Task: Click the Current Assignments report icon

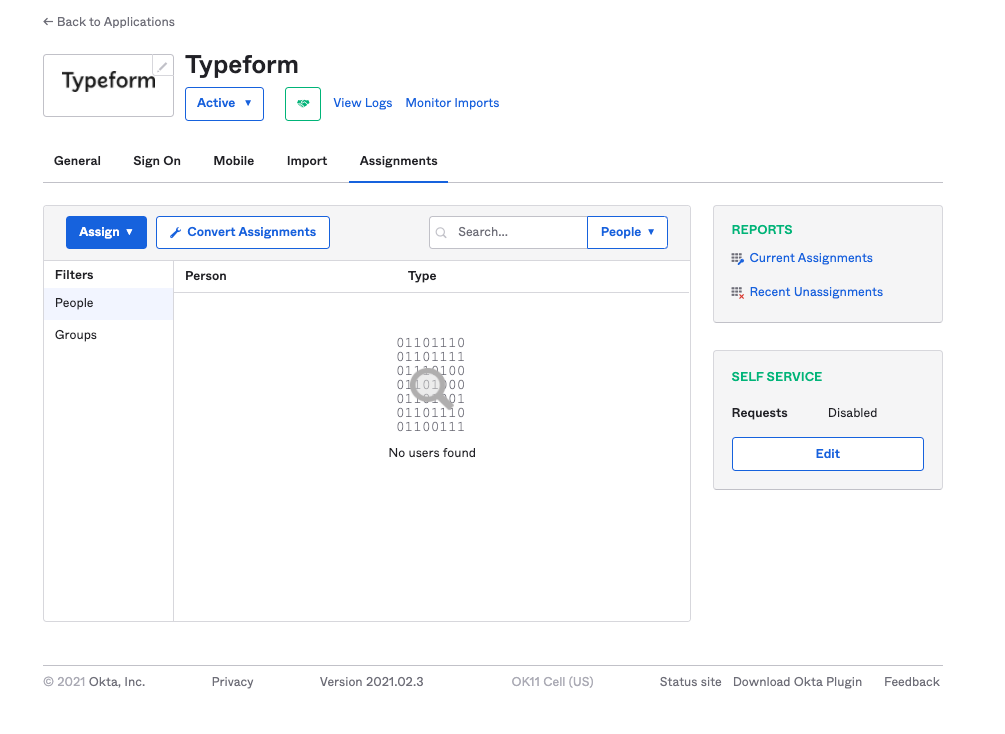Action: point(737,258)
